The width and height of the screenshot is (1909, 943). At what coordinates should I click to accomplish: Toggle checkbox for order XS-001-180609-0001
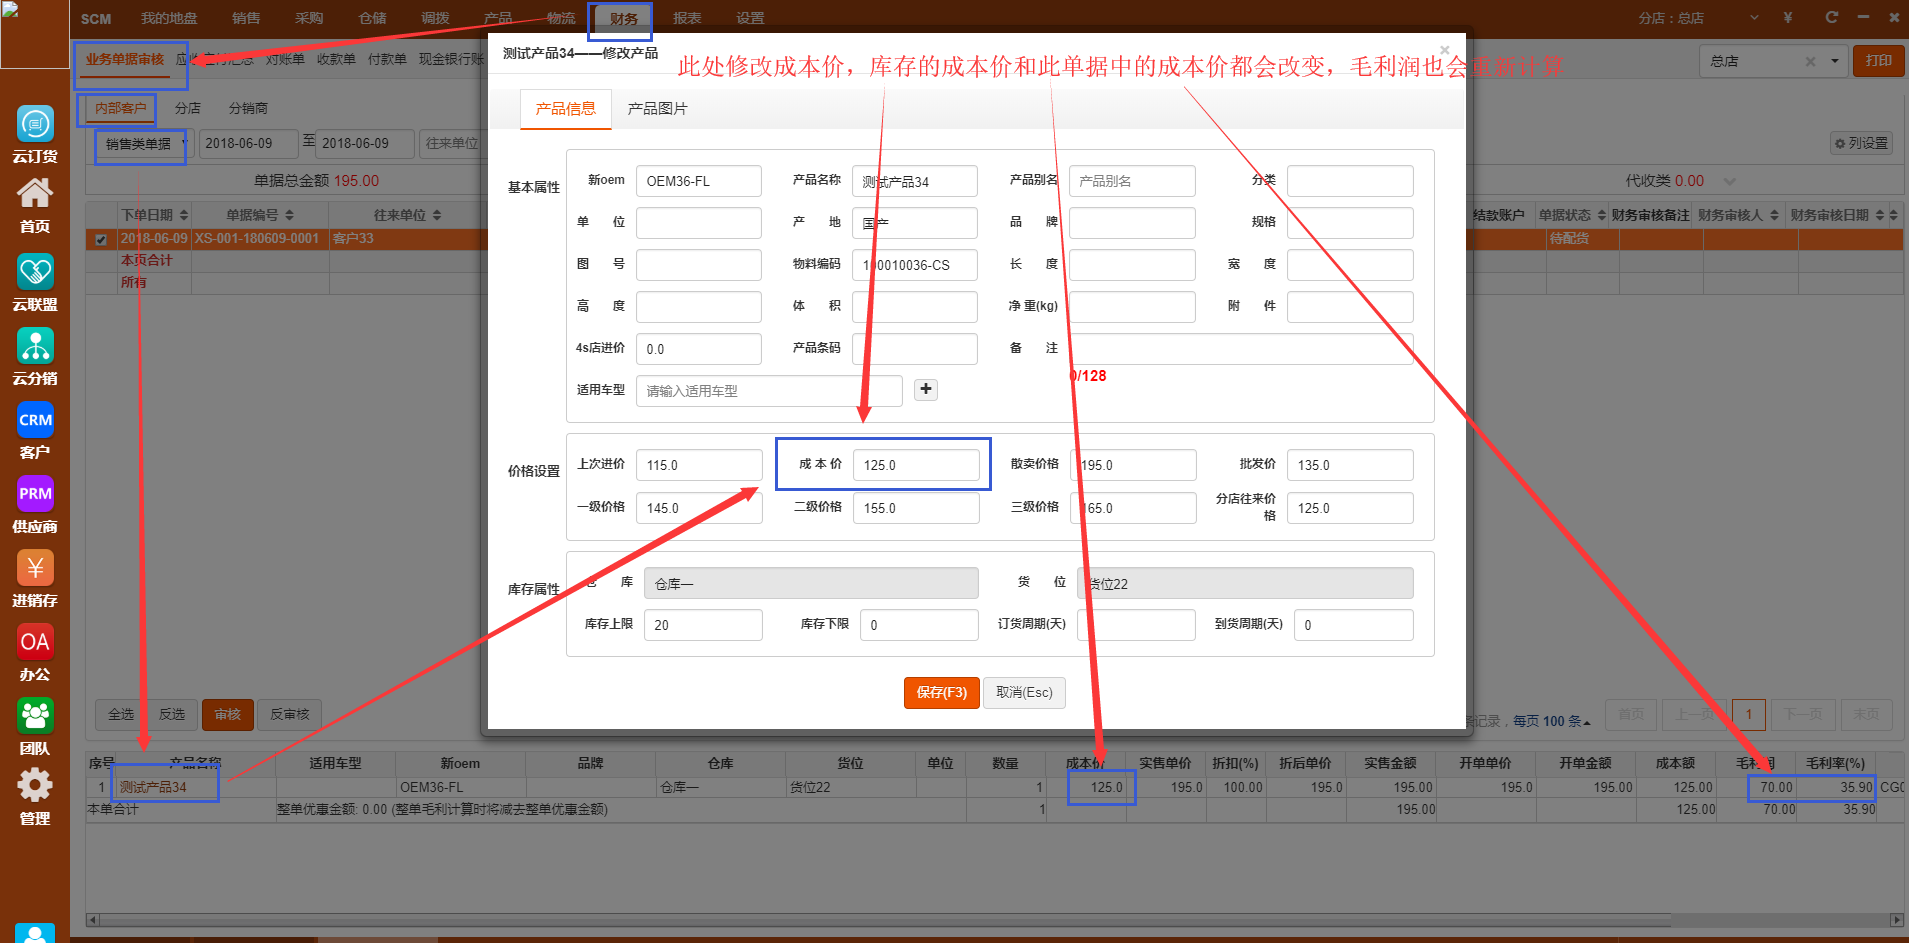coord(101,239)
